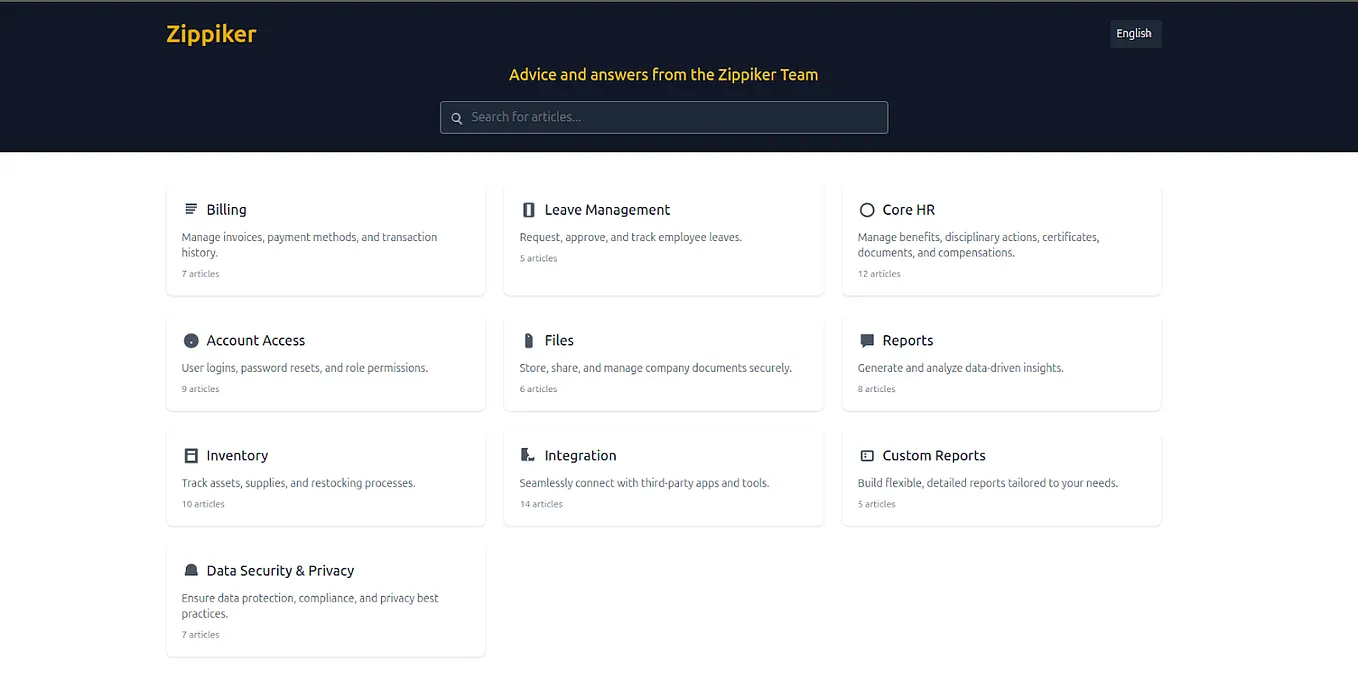1358x690 pixels.
Task: Click the Account Access lock icon
Action: click(x=190, y=340)
